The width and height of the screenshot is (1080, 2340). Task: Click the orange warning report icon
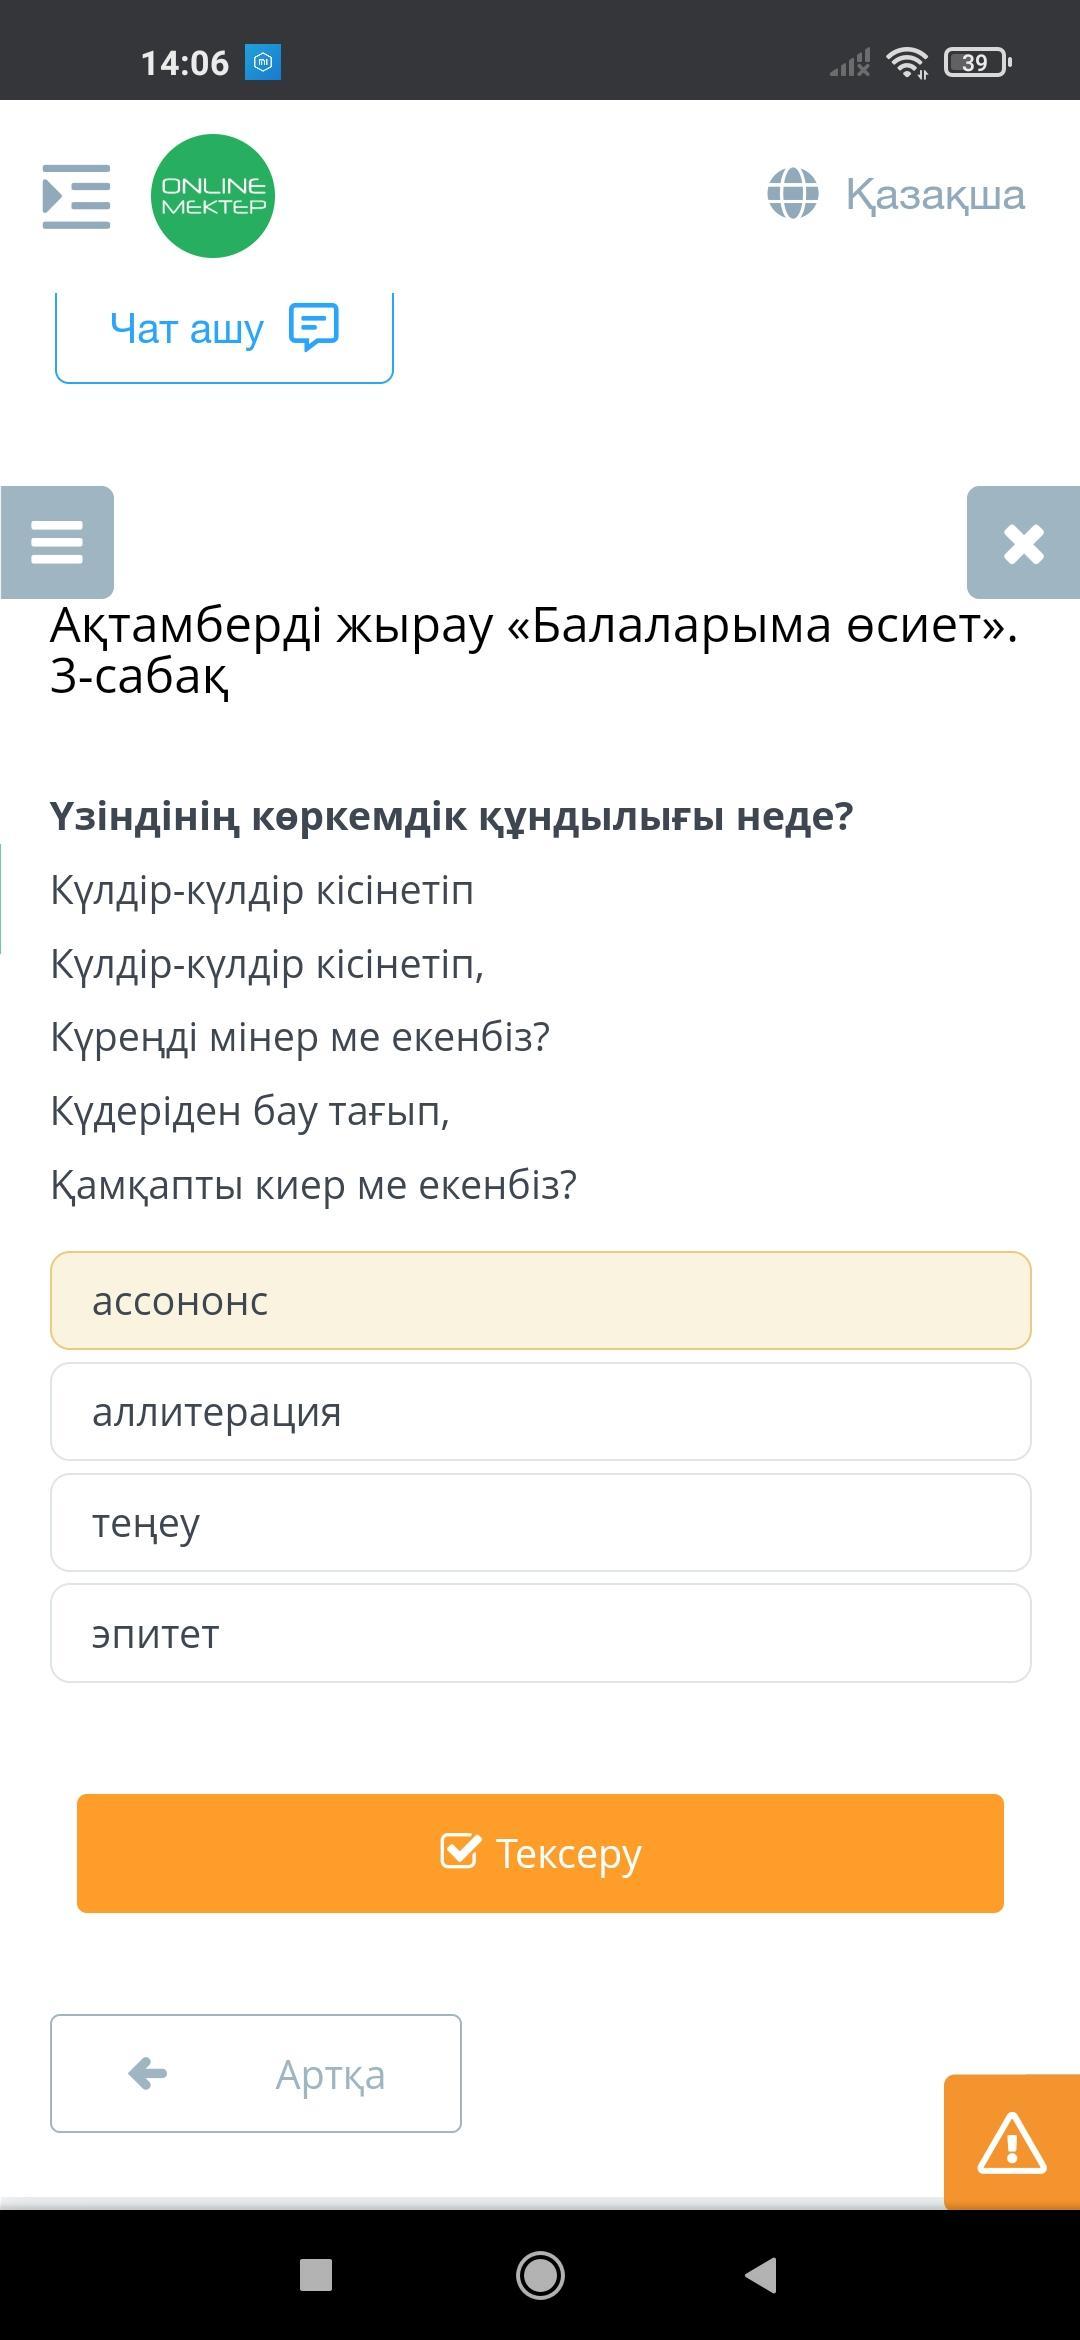click(x=1012, y=2142)
